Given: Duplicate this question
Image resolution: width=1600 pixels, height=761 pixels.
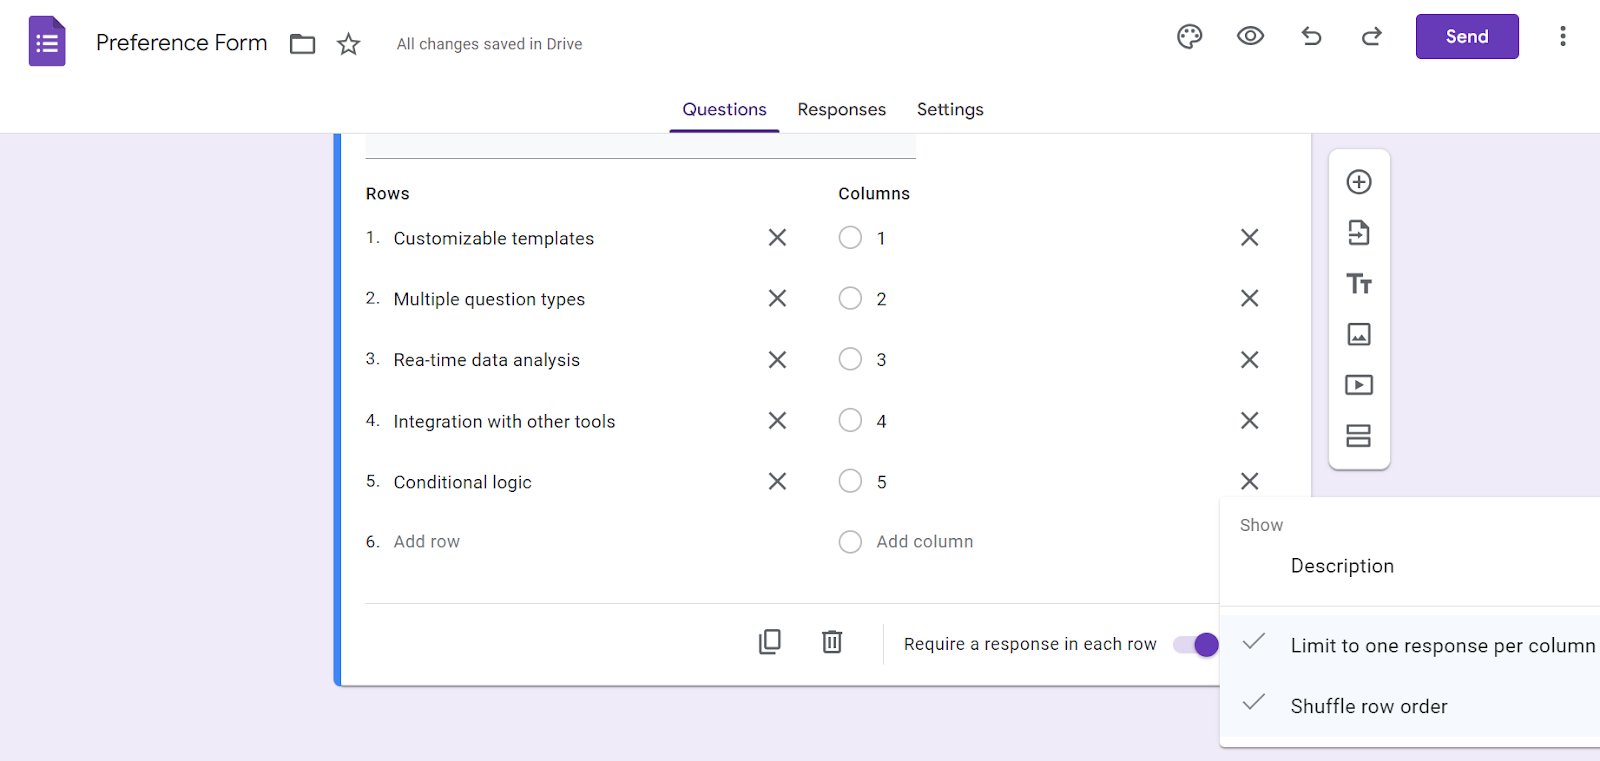Looking at the screenshot, I should [x=770, y=641].
